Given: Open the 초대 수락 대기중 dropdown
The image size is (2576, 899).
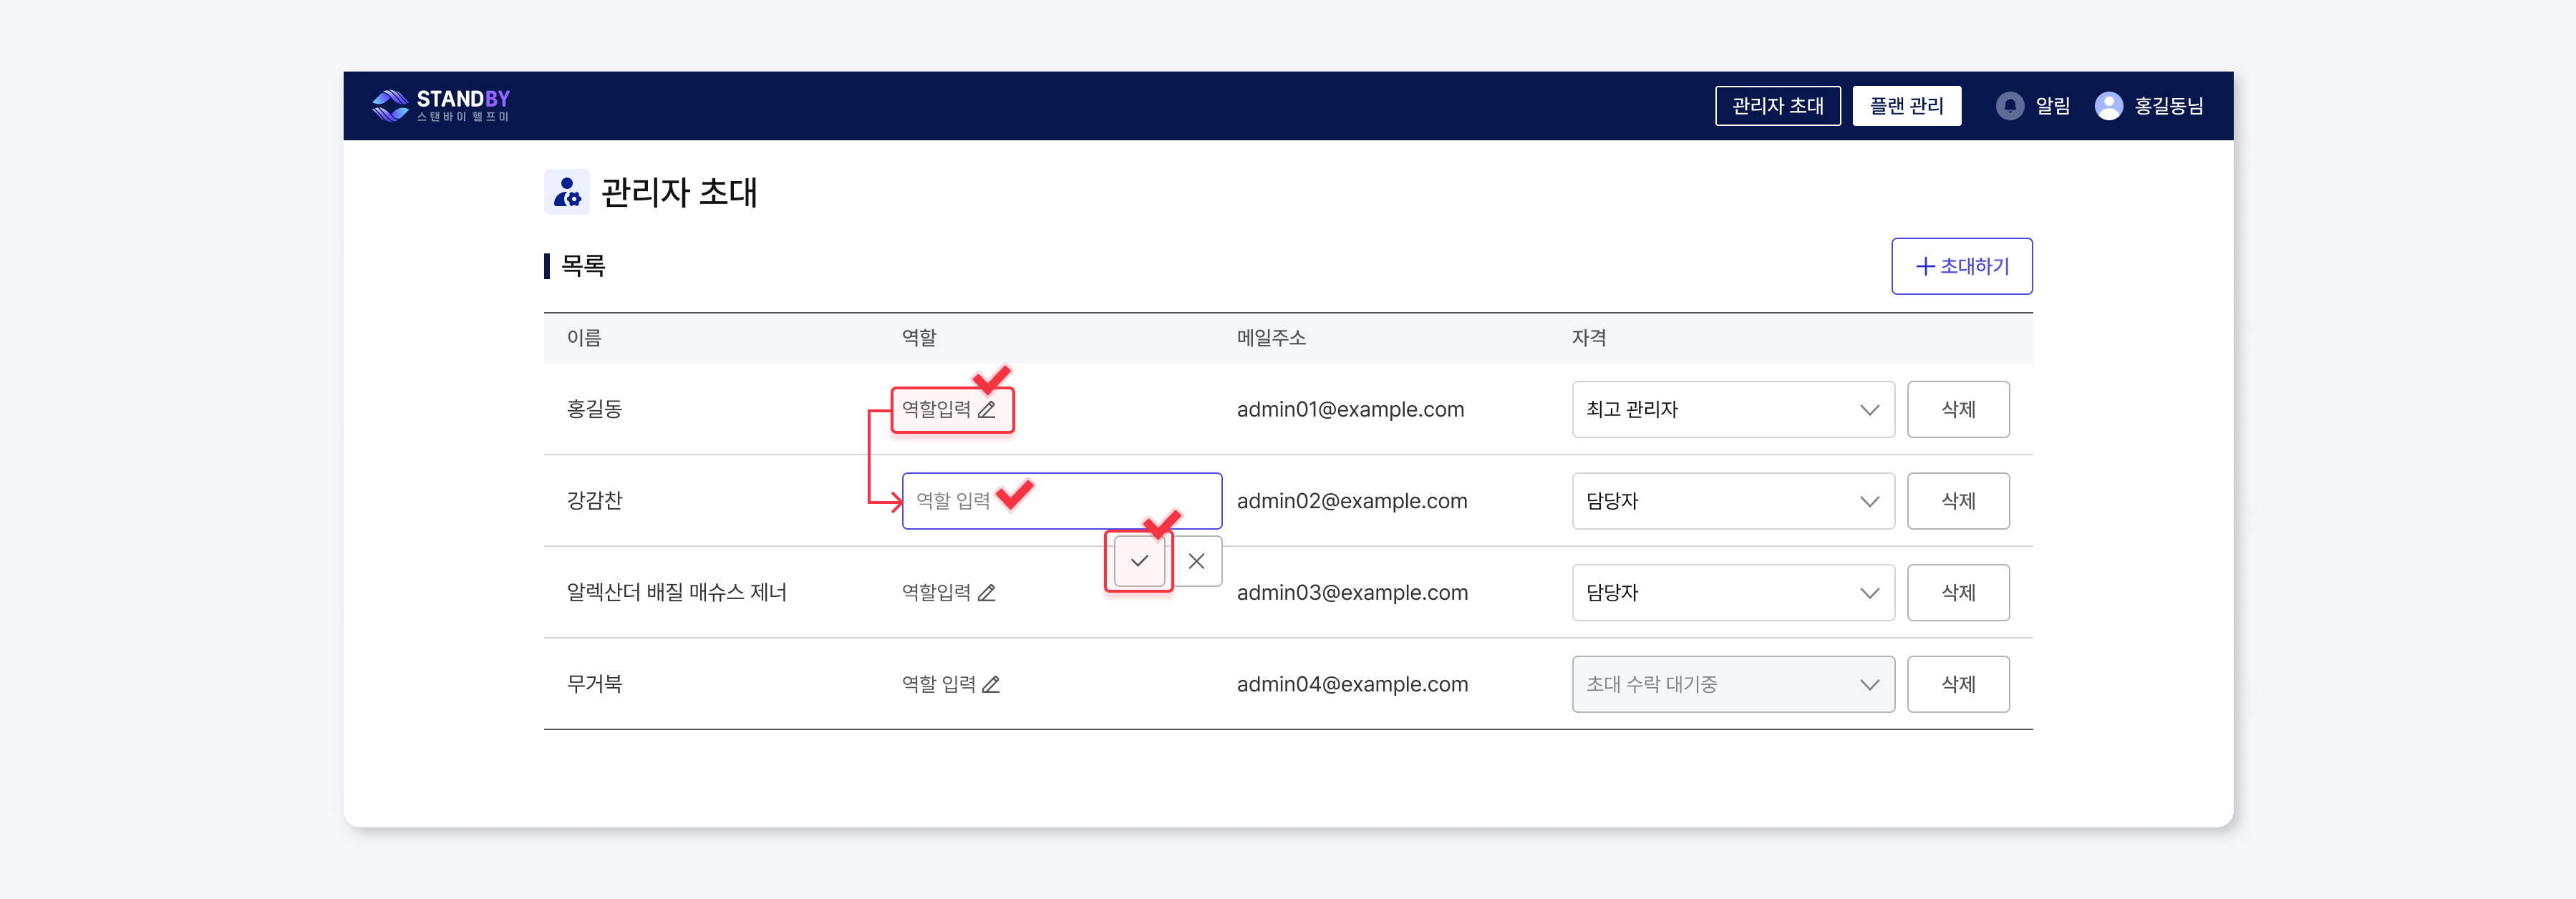Looking at the screenshot, I should (1732, 685).
